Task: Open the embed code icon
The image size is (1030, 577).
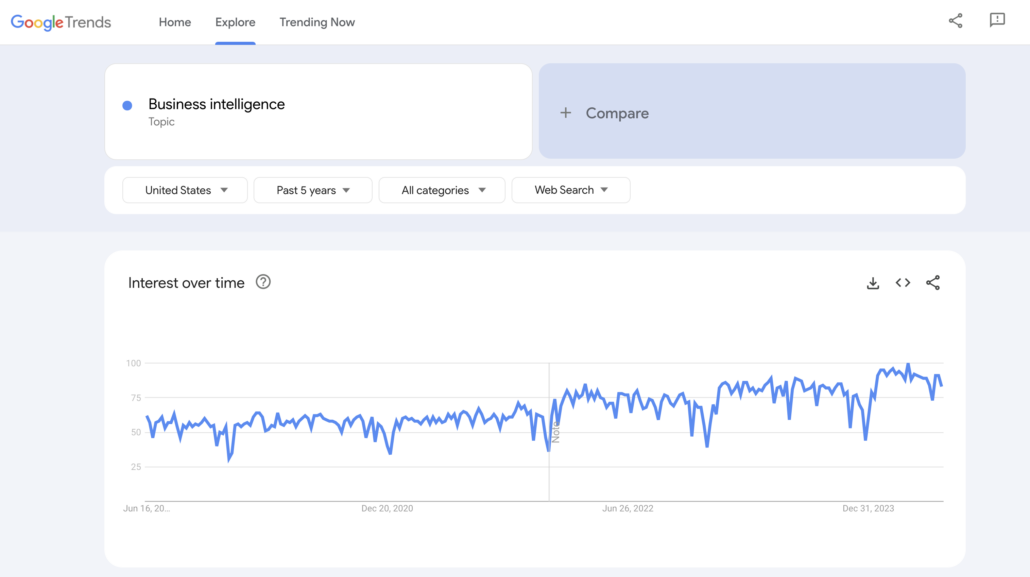Action: click(903, 283)
